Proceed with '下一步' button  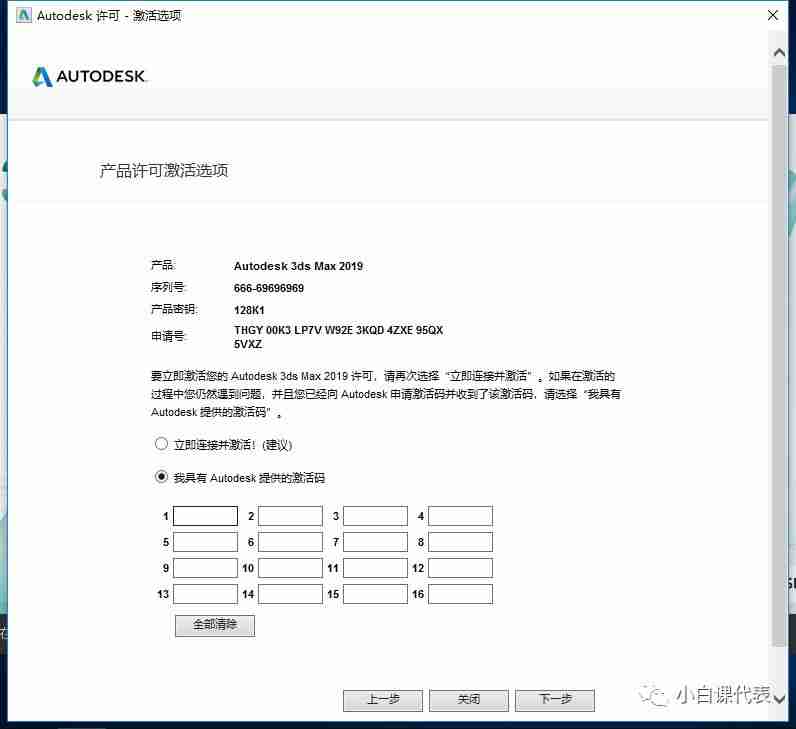tap(555, 700)
